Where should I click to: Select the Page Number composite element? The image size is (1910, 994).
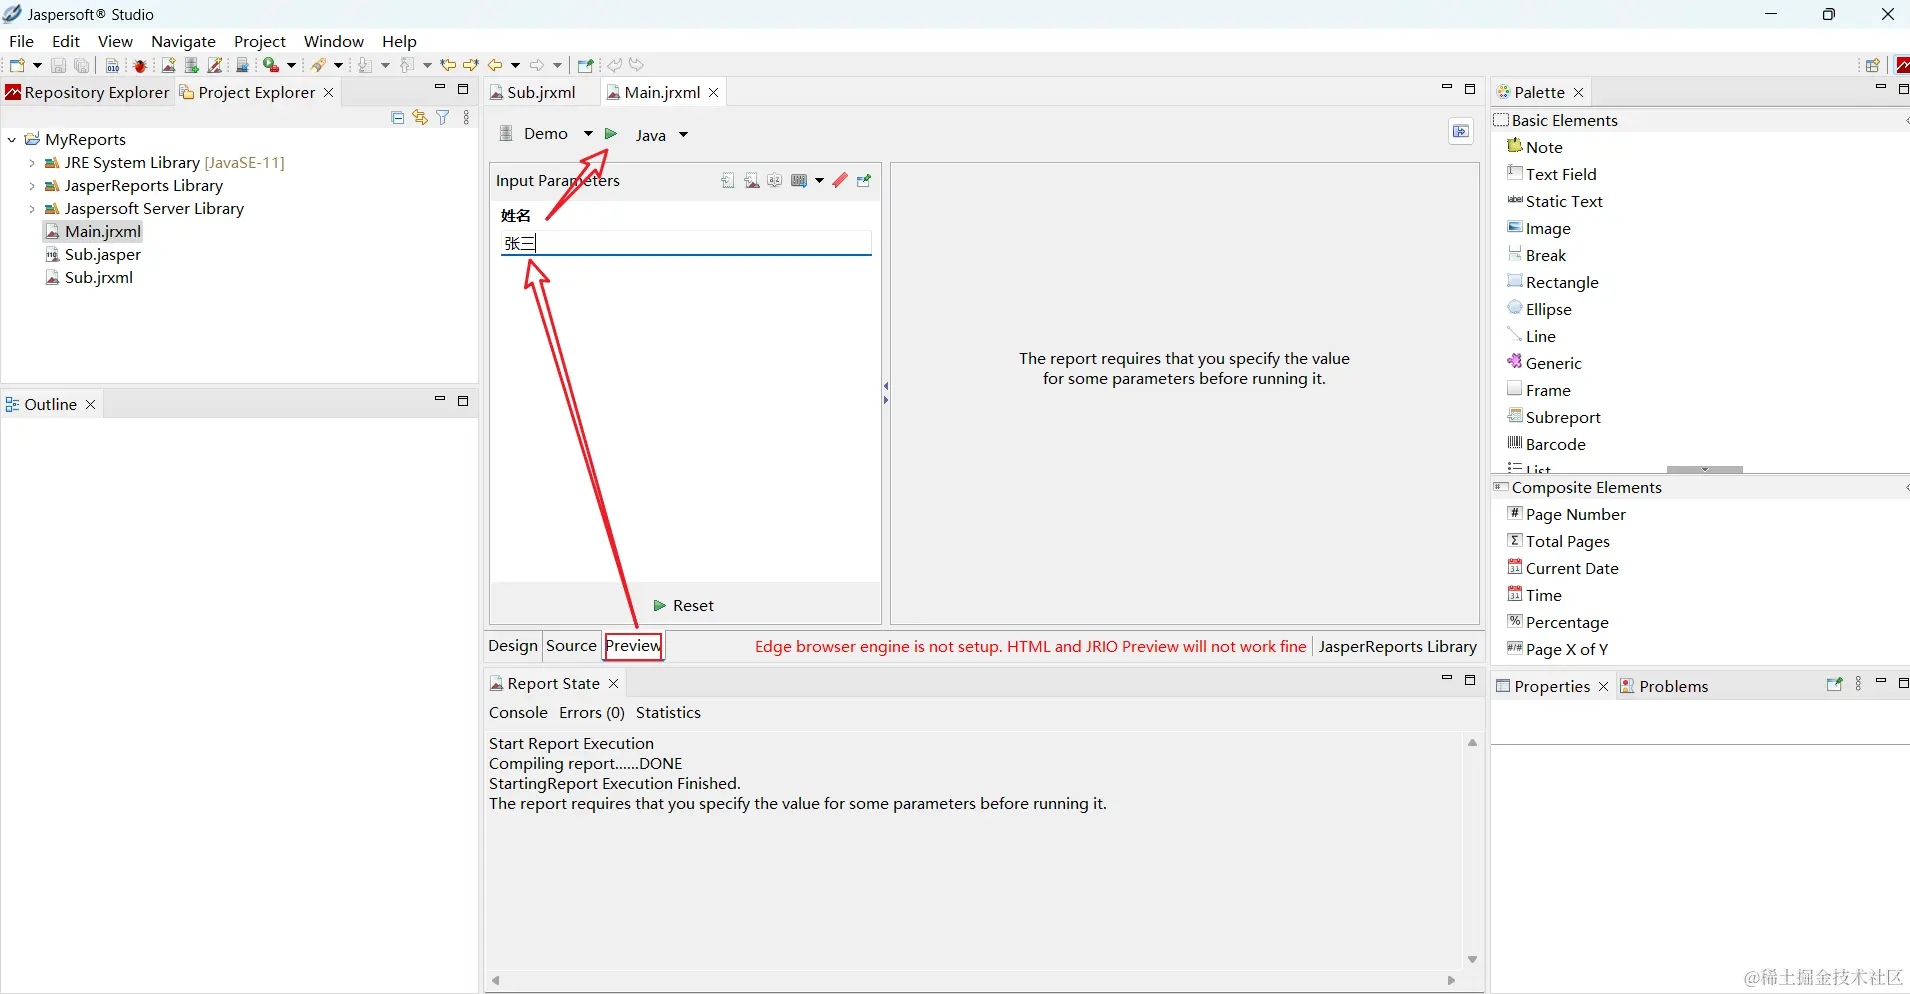coord(1567,514)
